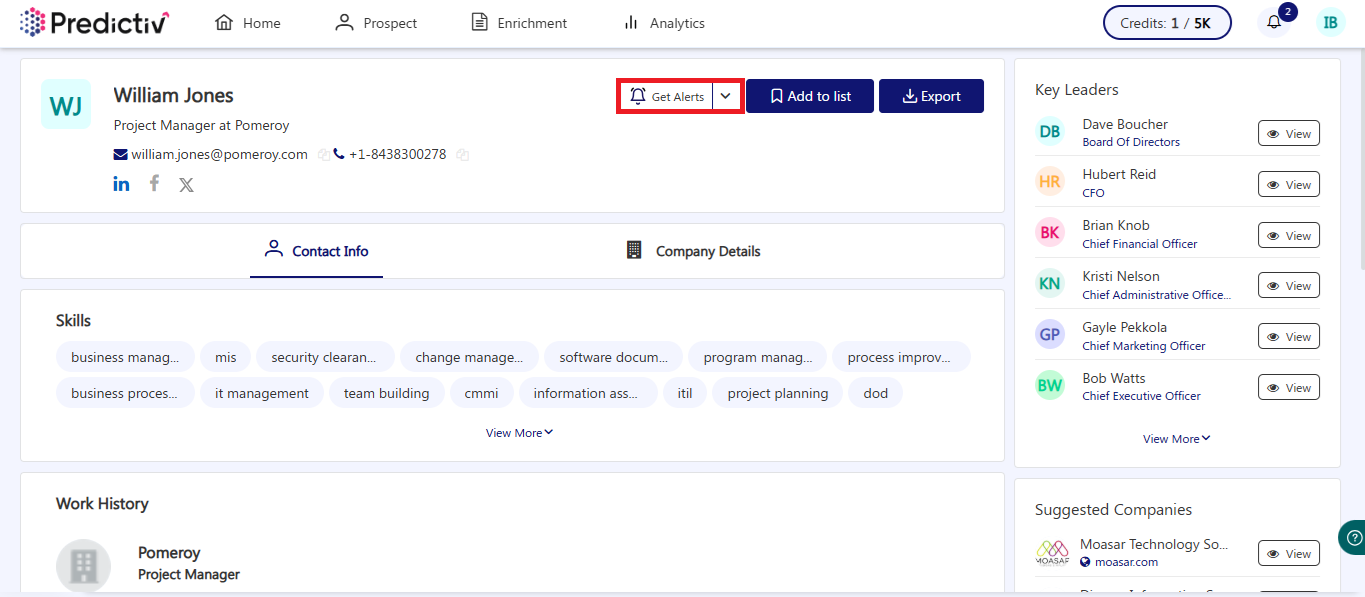View Gayle Pekkola's profile
Viewport: 1365px width, 597px height.
click(1288, 337)
